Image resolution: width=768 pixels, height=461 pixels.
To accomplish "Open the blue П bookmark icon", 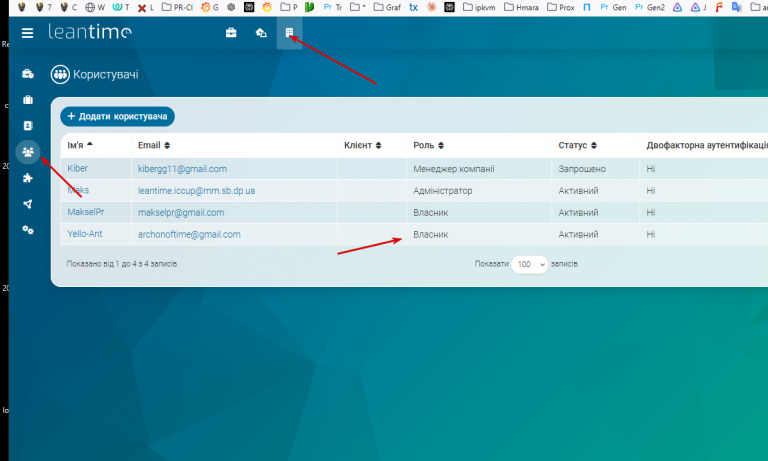I will coord(586,7).
